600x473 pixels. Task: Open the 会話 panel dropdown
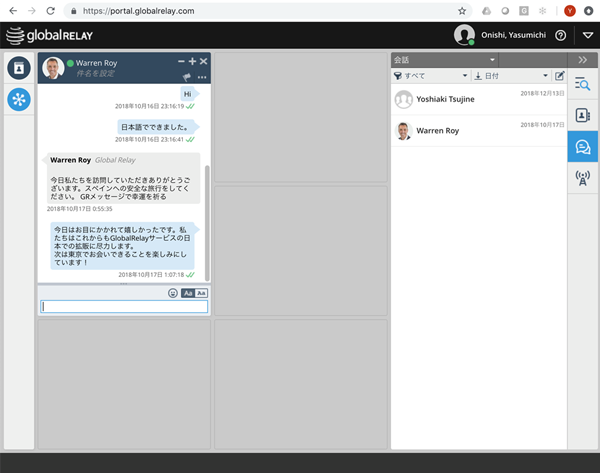445,60
